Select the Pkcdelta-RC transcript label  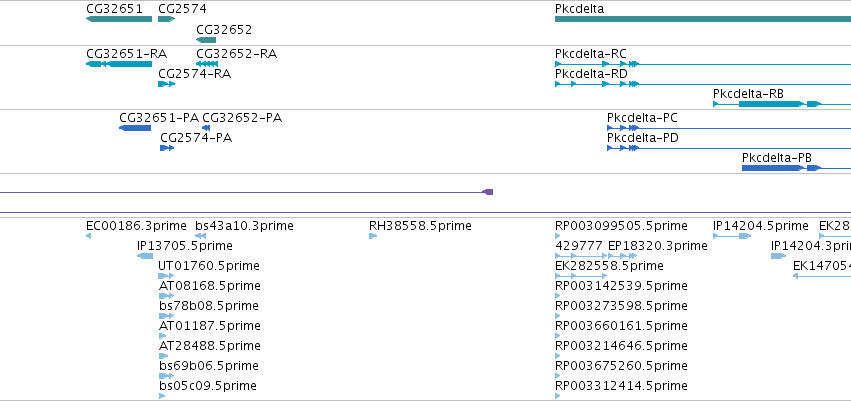point(590,54)
